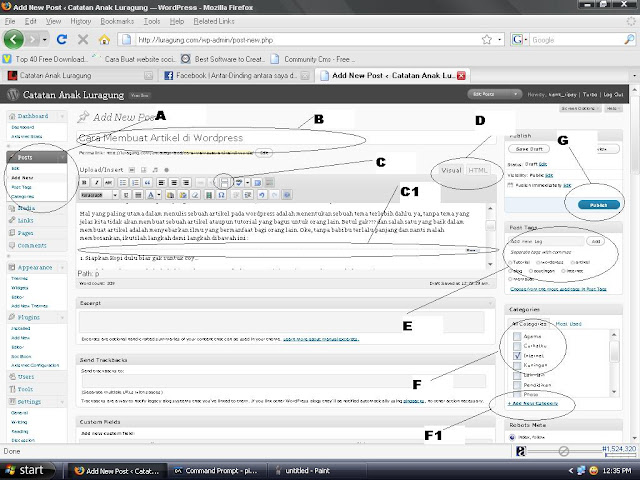
Task: Open Firefox Bookmarks menu
Action: [117, 21]
